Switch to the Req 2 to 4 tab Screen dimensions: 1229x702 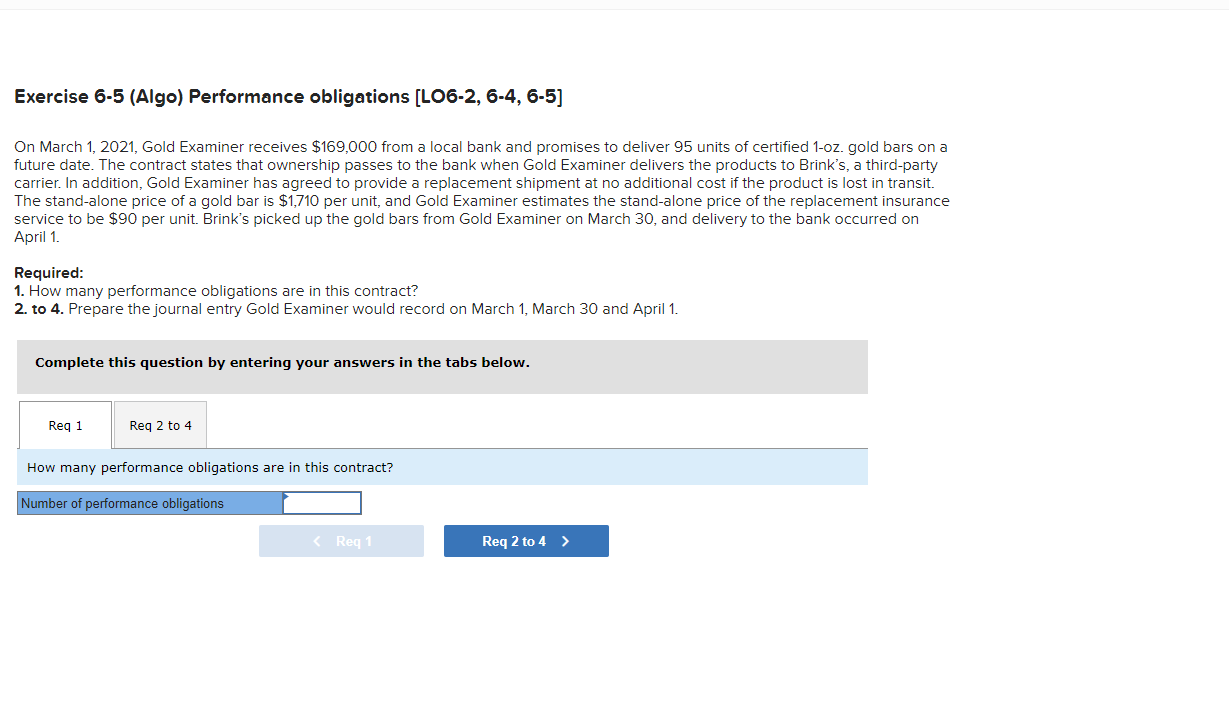(x=159, y=424)
